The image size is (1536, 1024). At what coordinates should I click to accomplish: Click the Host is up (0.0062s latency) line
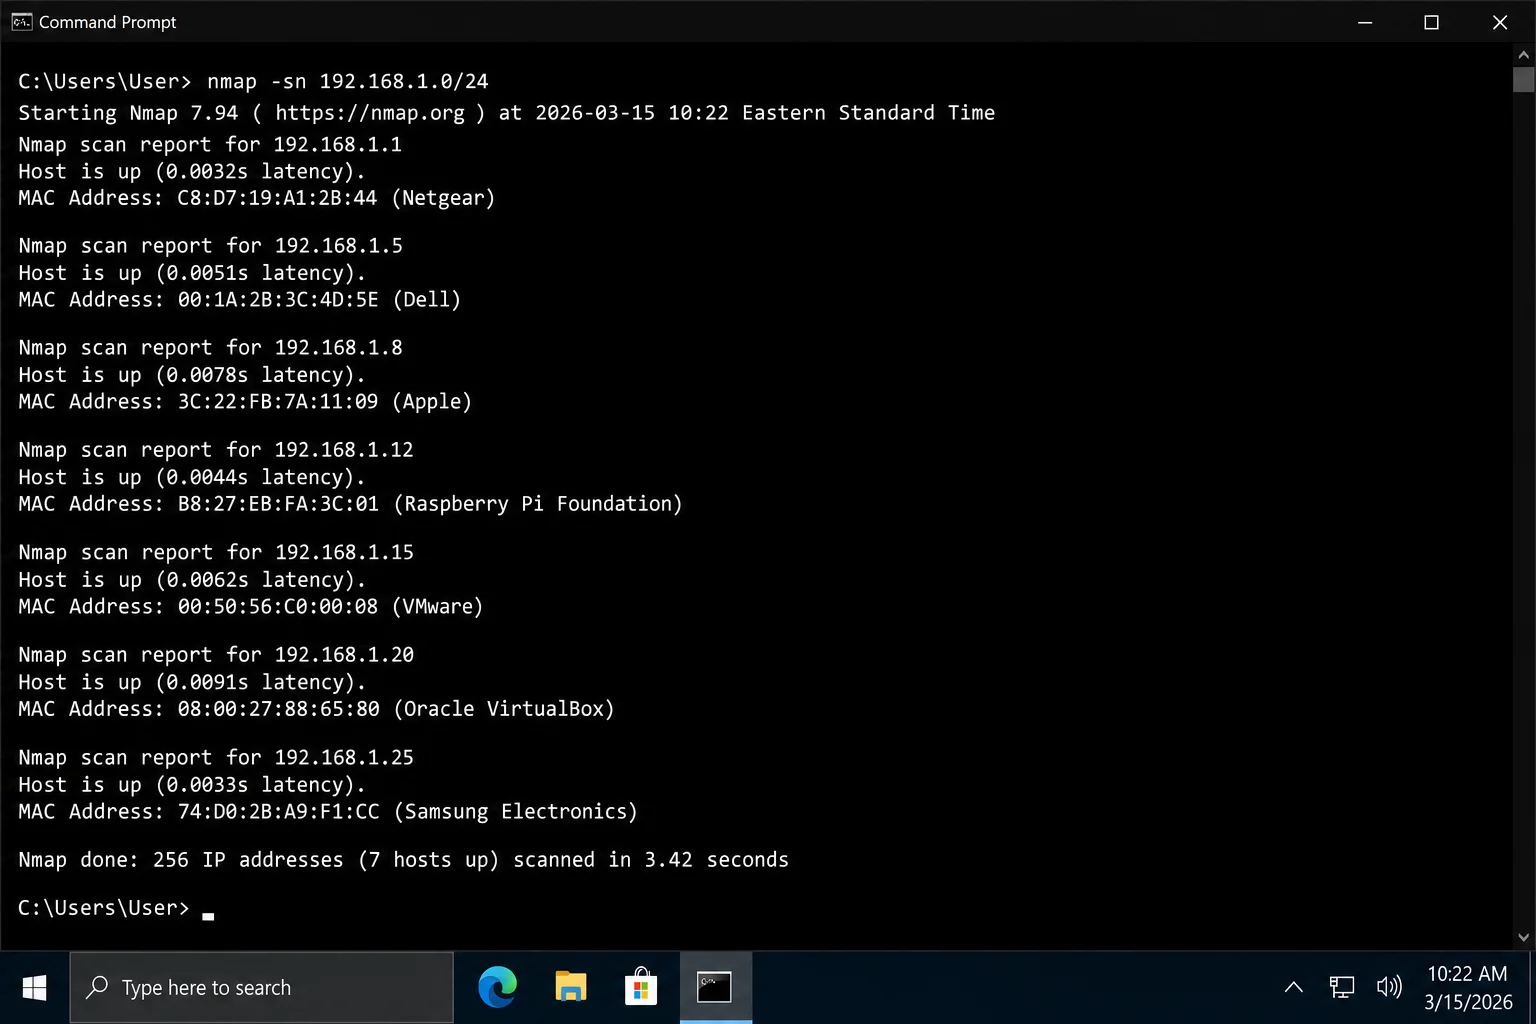pyautogui.click(x=192, y=580)
